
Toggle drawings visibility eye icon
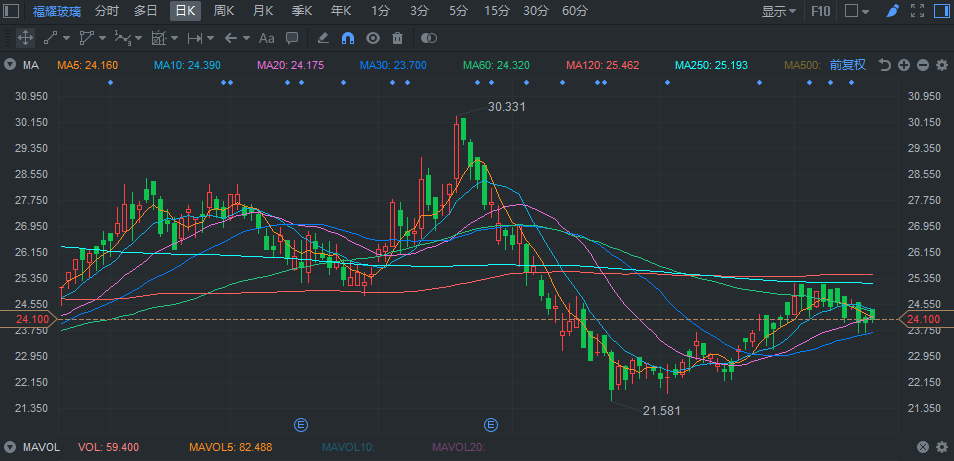373,38
